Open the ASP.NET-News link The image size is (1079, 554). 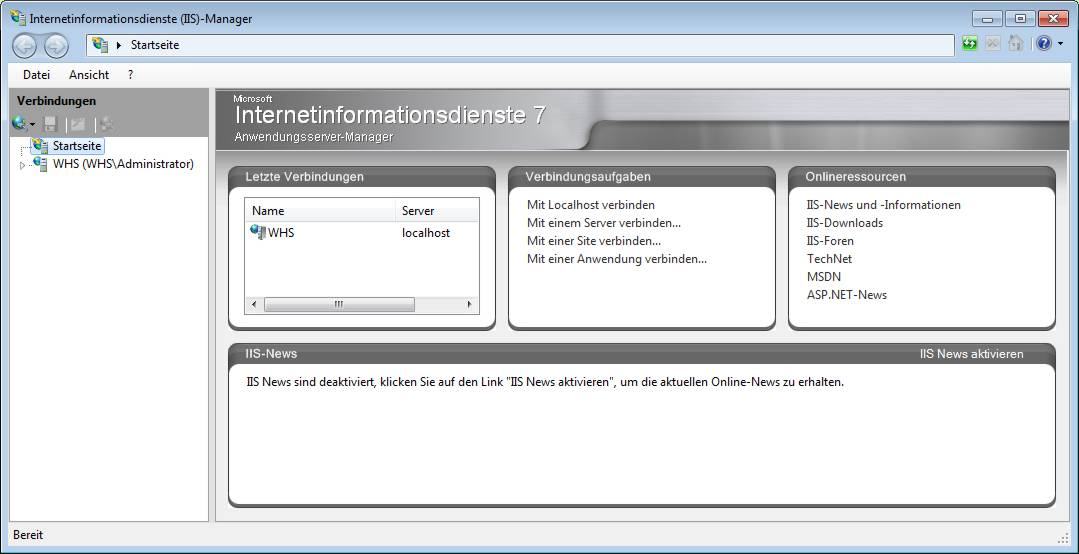tap(846, 295)
